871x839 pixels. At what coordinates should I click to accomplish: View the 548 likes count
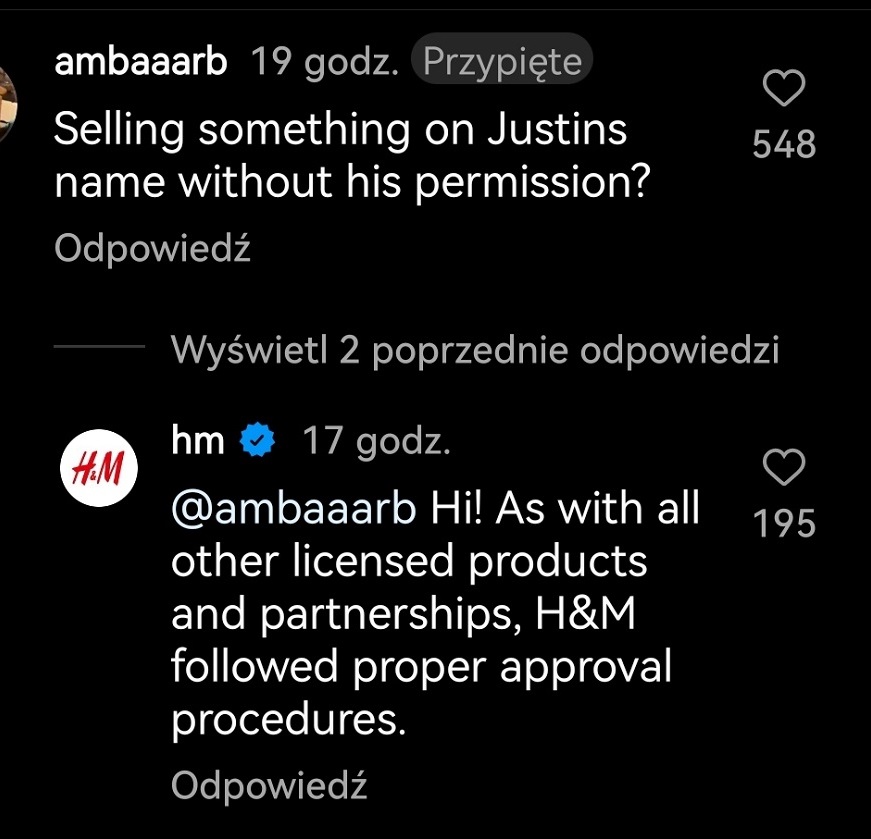click(x=784, y=146)
